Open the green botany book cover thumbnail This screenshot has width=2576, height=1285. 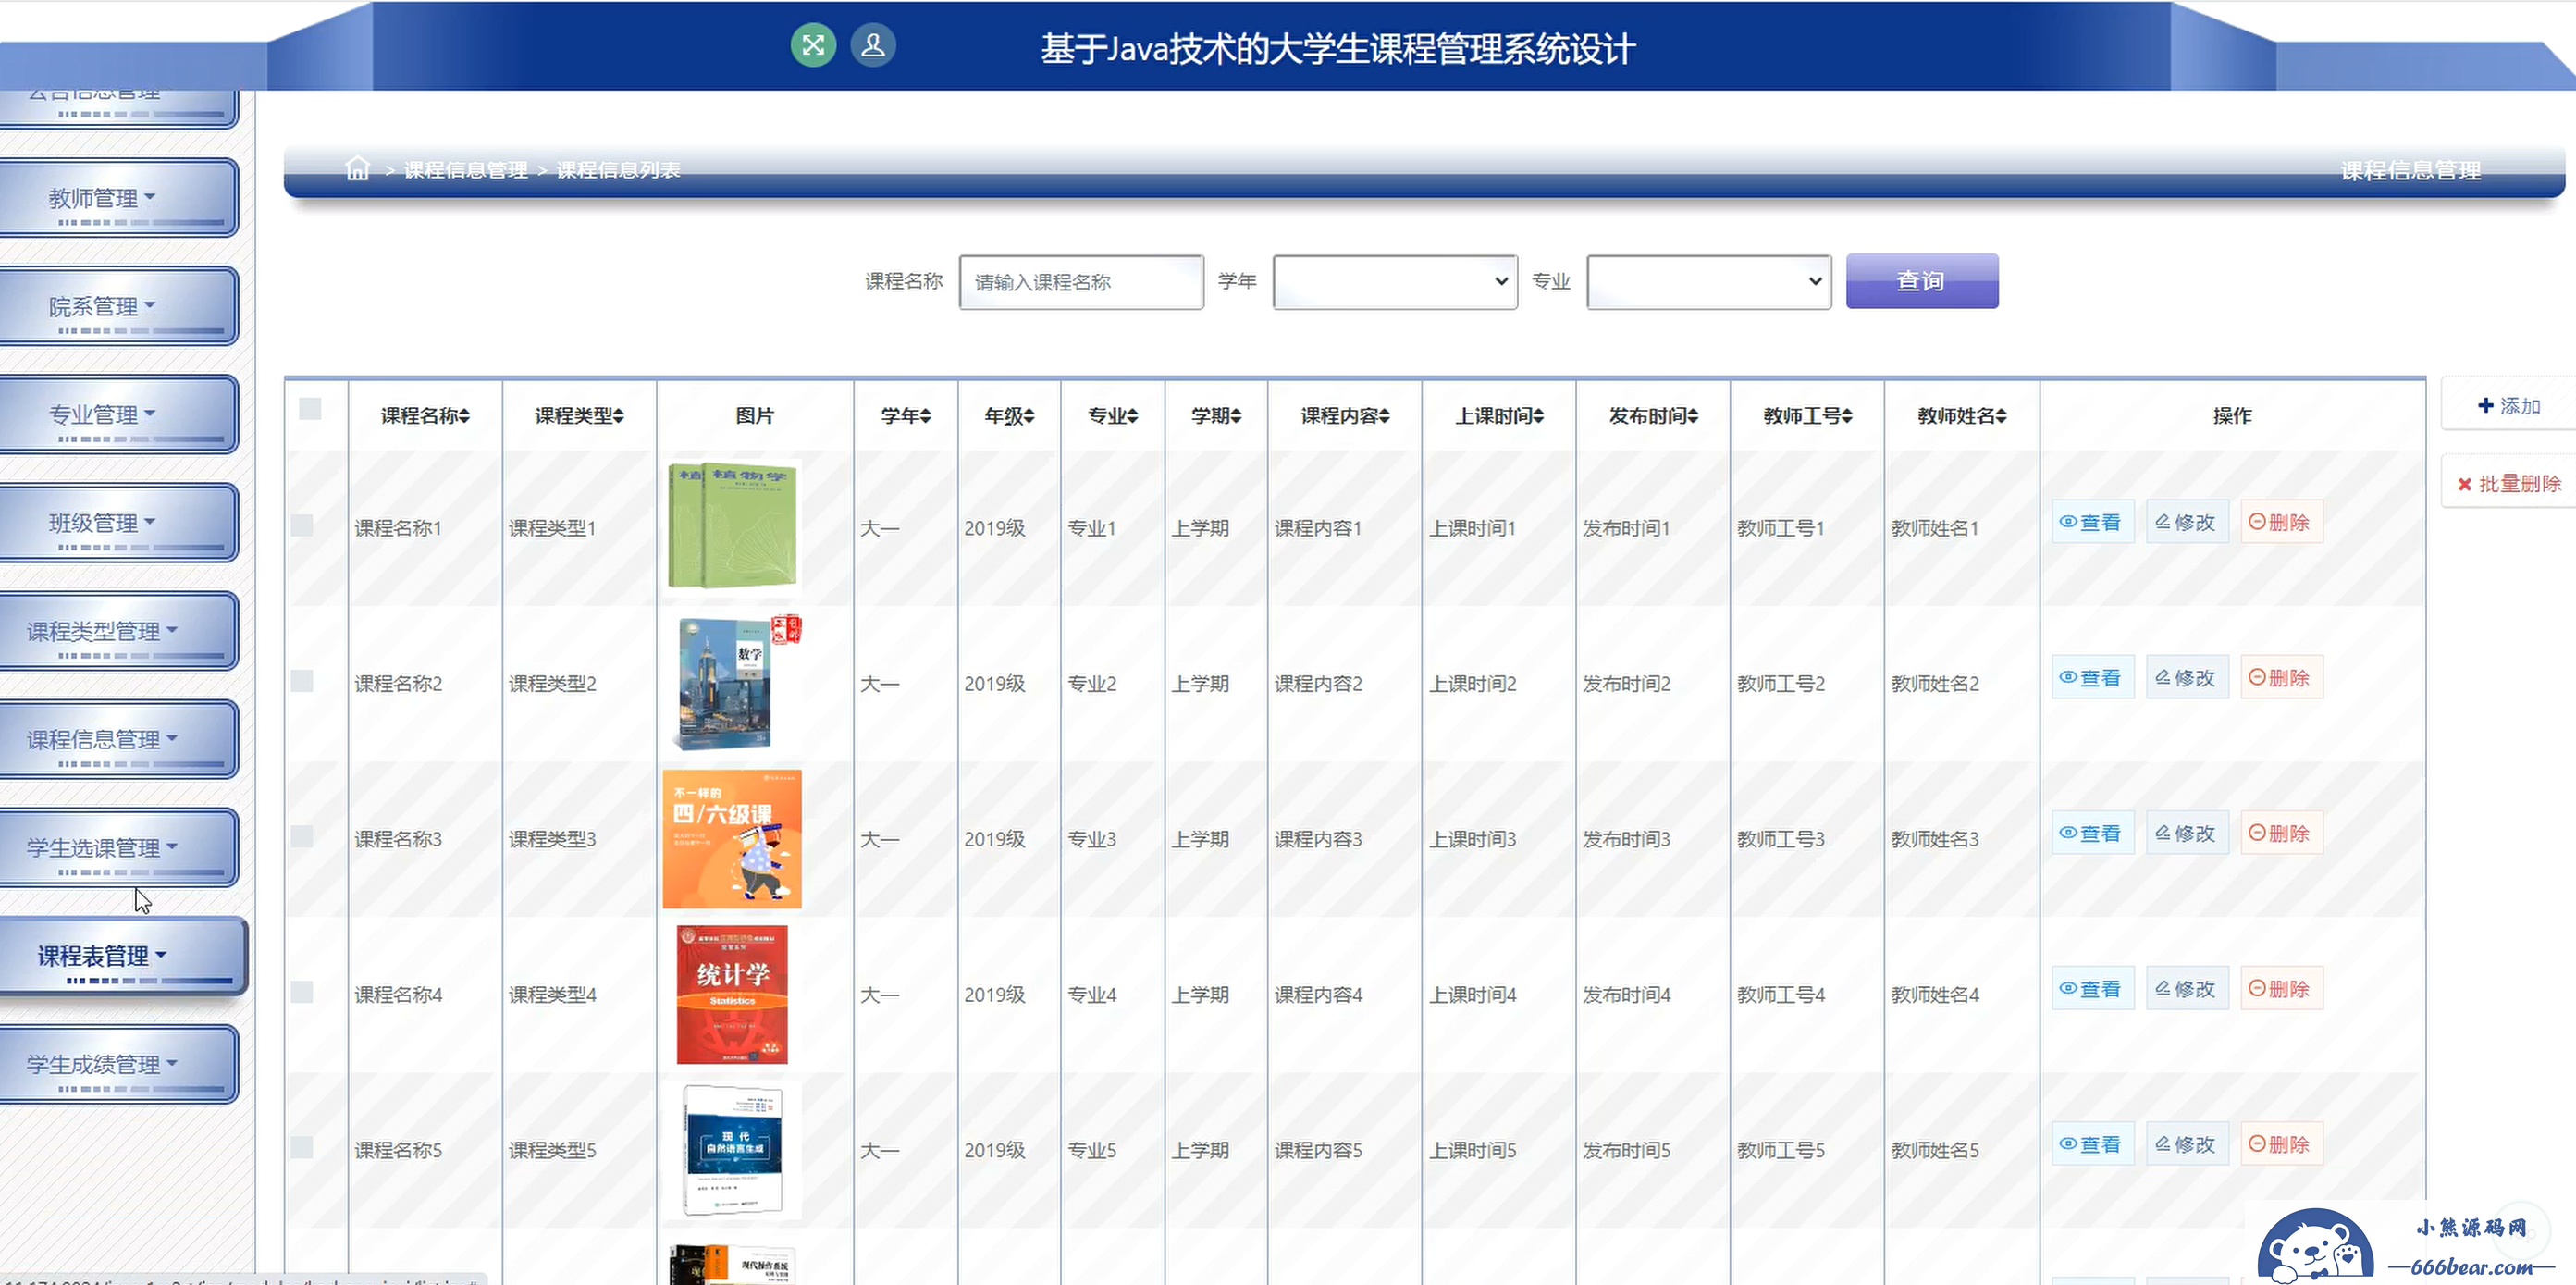pos(732,526)
